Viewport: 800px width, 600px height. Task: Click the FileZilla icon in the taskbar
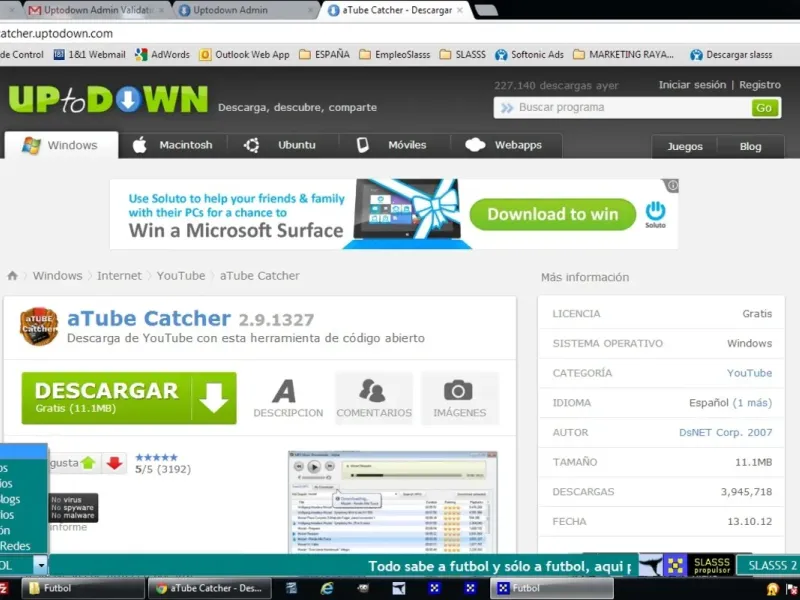click(x=4, y=588)
